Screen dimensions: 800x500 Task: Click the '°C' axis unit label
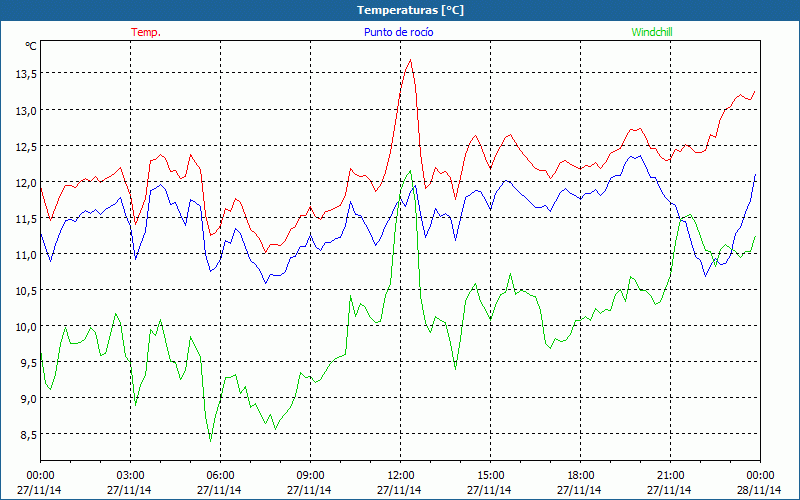pos(31,46)
